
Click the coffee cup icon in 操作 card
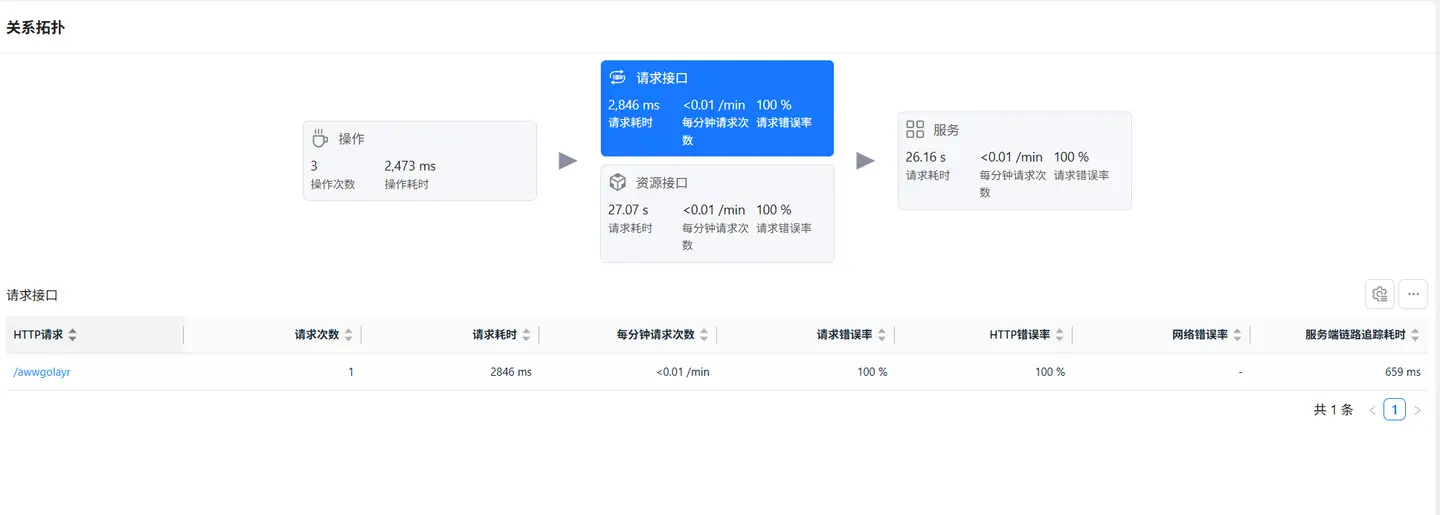coord(320,138)
